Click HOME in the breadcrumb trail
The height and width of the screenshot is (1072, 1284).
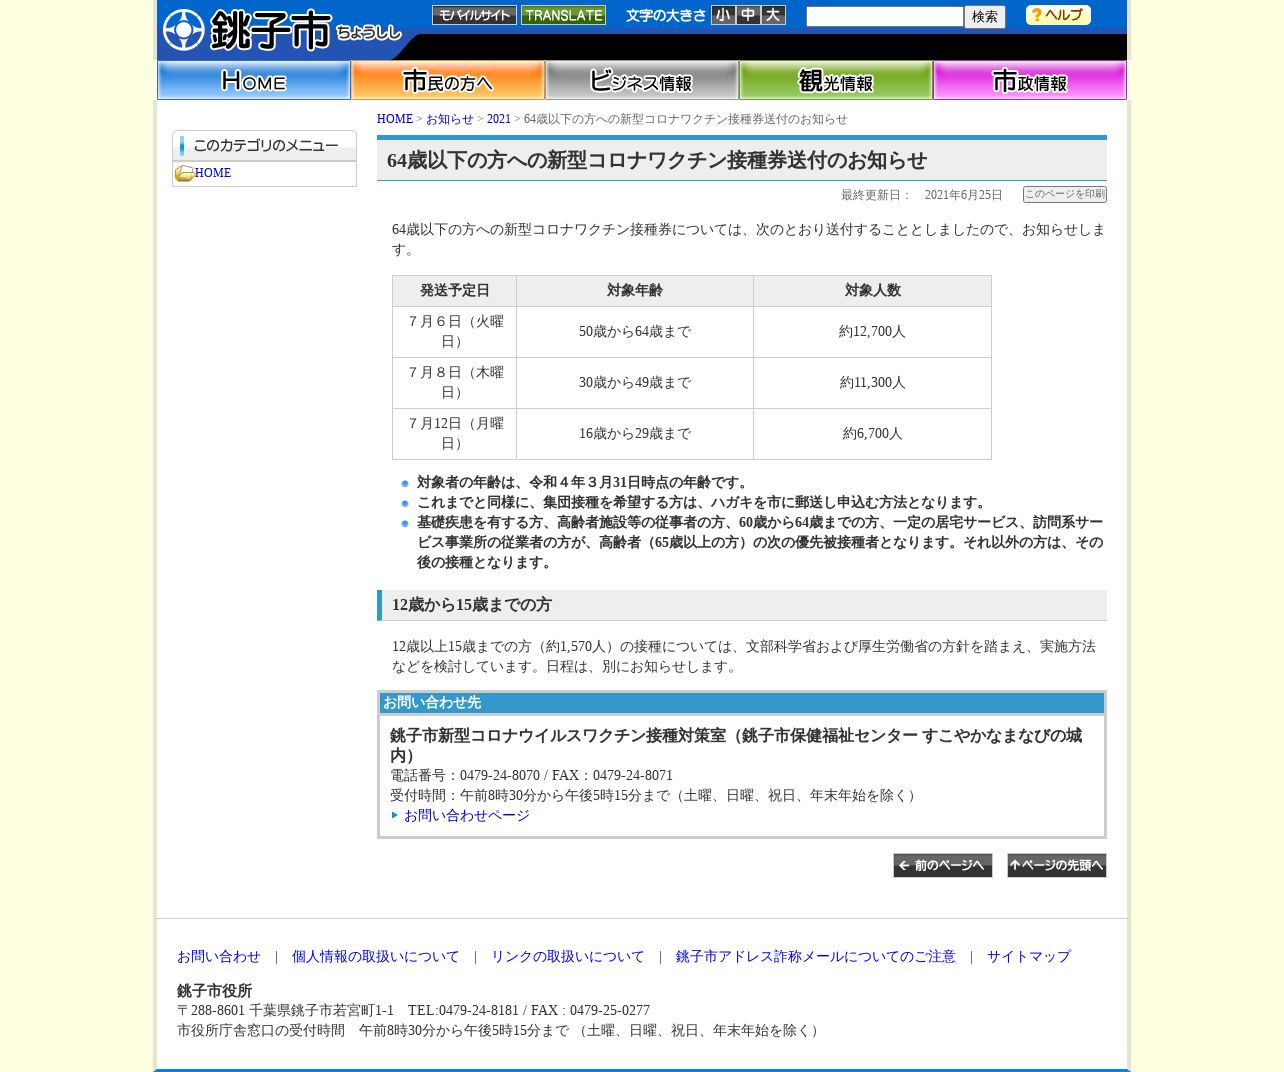point(395,119)
